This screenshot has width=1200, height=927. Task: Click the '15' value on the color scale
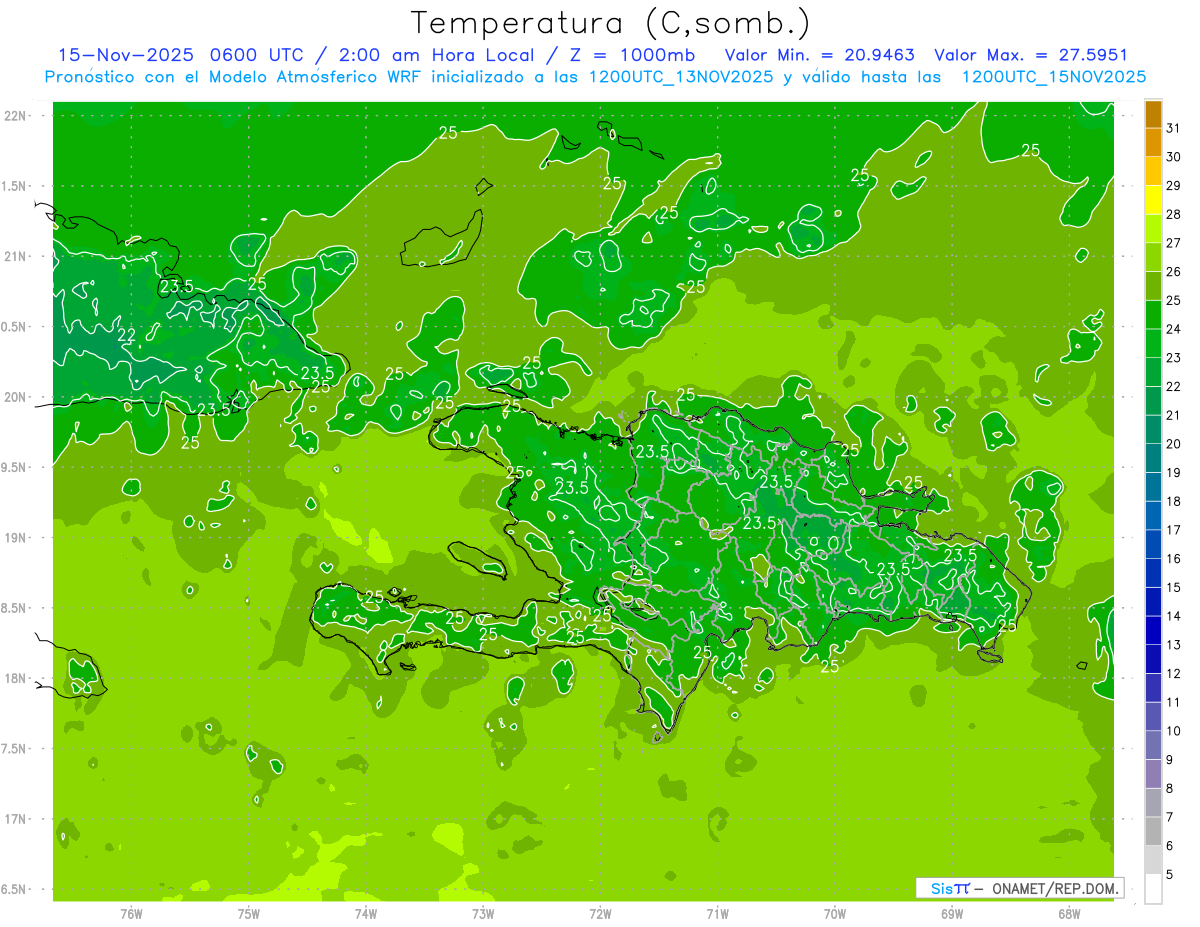pyautogui.click(x=1174, y=588)
